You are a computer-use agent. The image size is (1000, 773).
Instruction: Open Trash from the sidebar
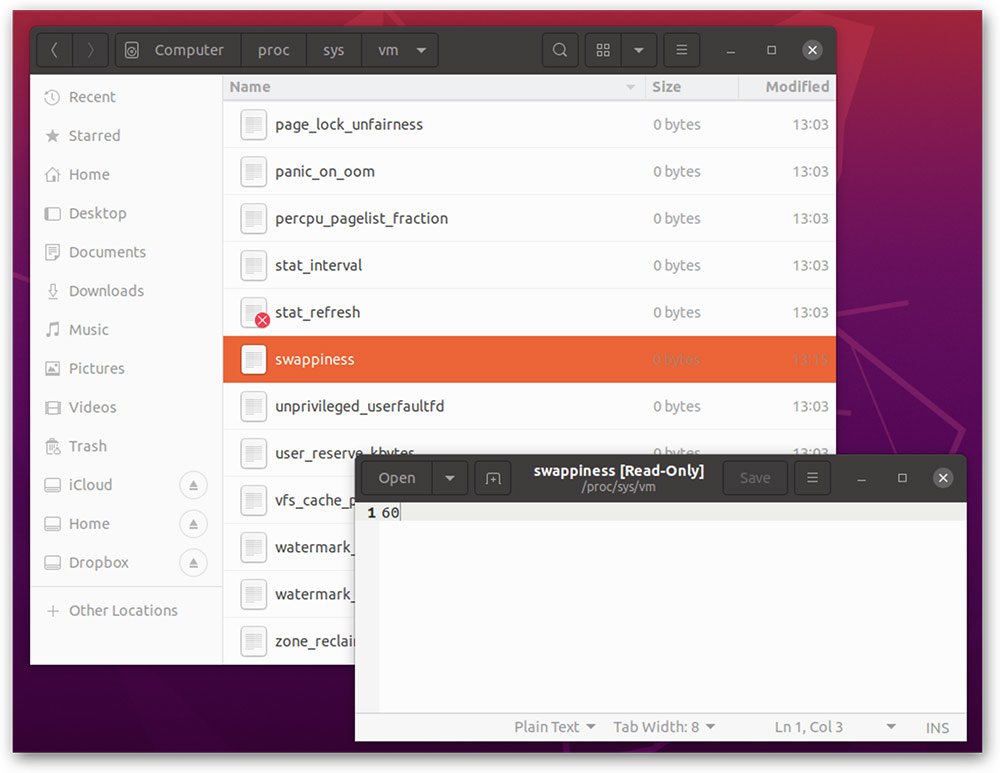86,446
